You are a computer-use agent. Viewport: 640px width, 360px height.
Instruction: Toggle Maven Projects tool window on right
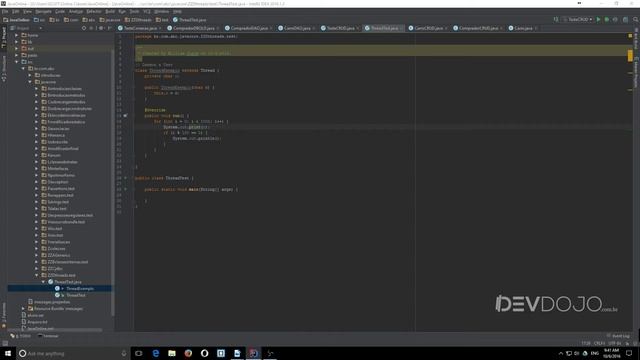636,72
